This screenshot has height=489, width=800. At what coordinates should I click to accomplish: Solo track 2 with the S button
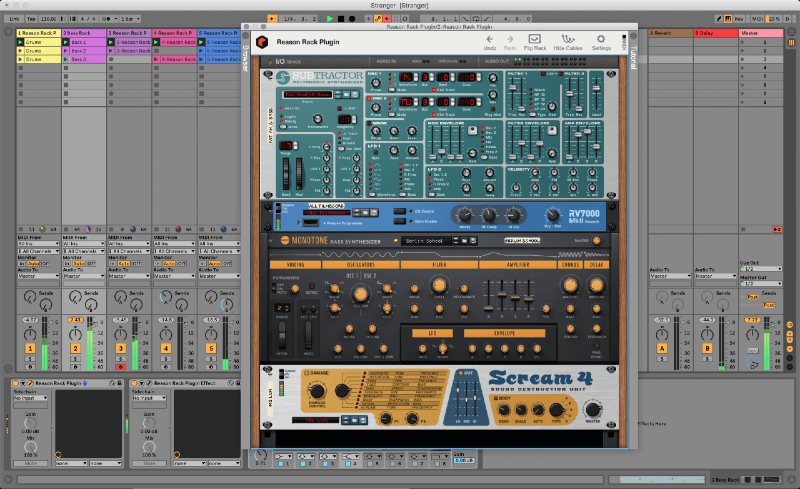[x=75, y=357]
